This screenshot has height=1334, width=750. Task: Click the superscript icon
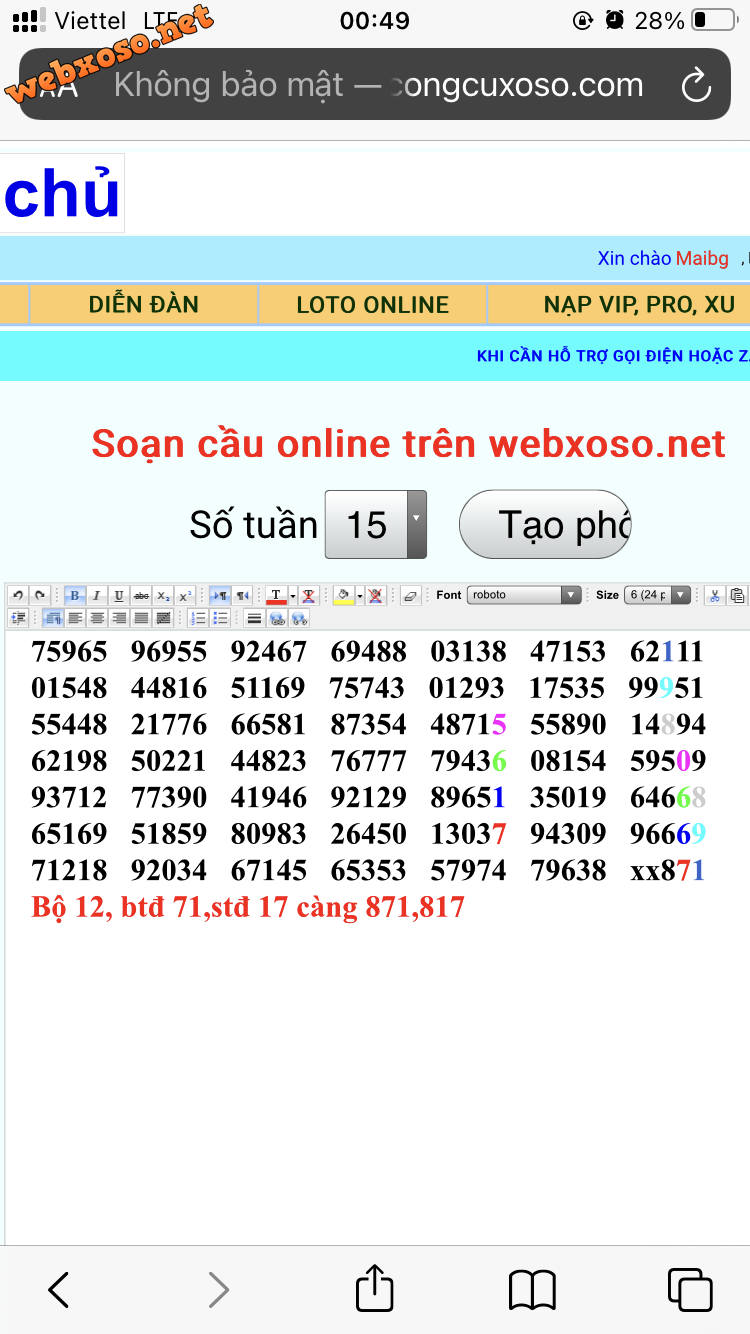tap(186, 595)
